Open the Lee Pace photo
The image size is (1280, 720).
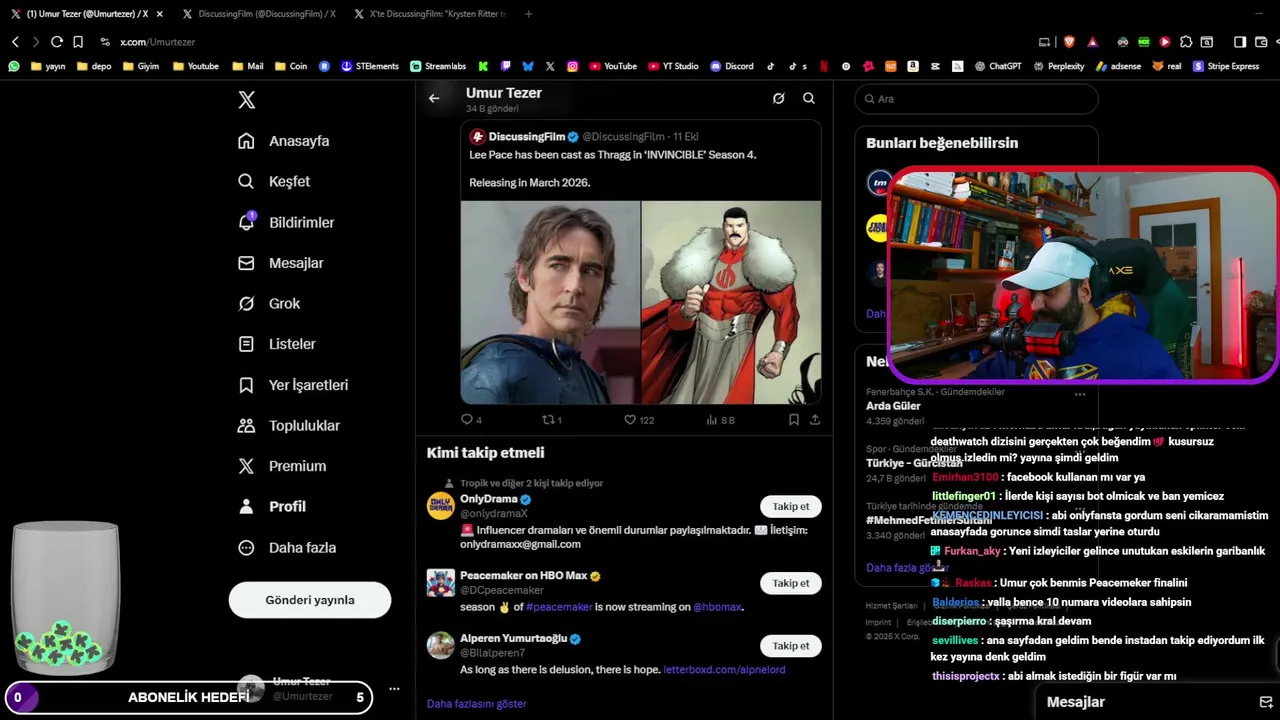click(x=550, y=302)
